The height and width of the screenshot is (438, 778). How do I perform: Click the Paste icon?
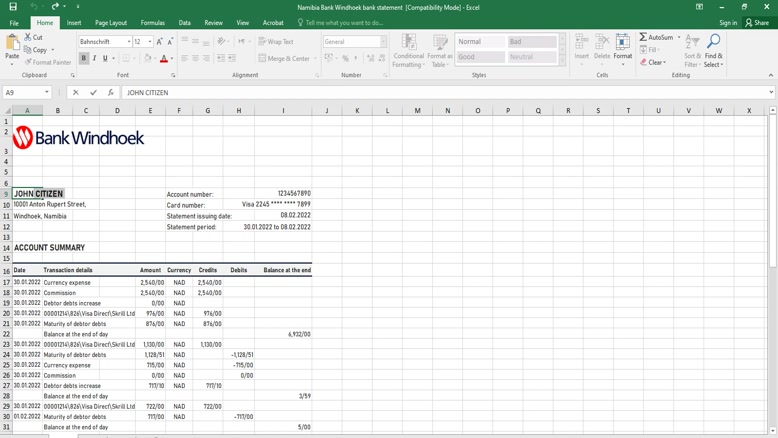tap(12, 43)
